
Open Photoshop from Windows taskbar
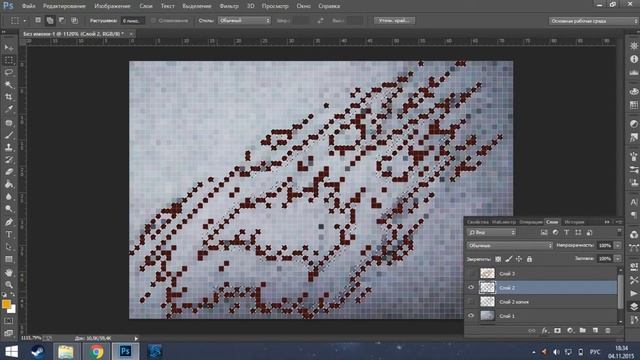point(125,351)
